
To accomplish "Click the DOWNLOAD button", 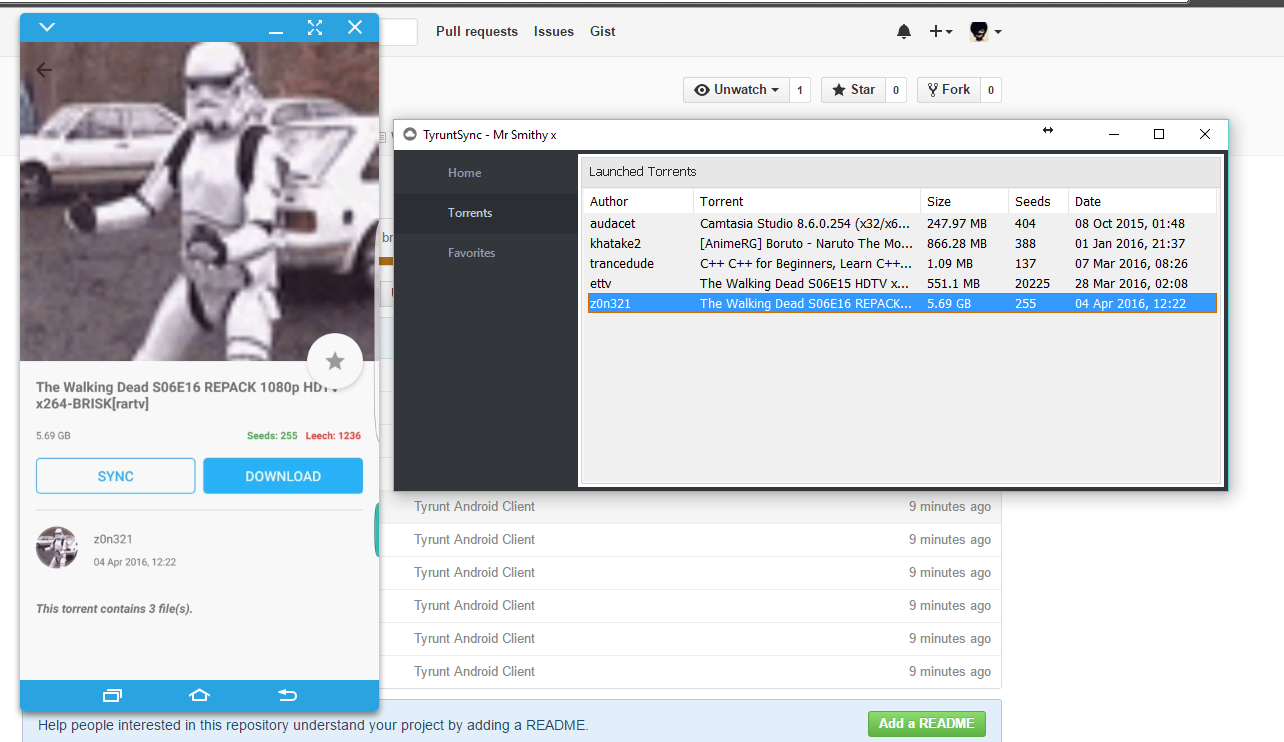I will [x=283, y=476].
